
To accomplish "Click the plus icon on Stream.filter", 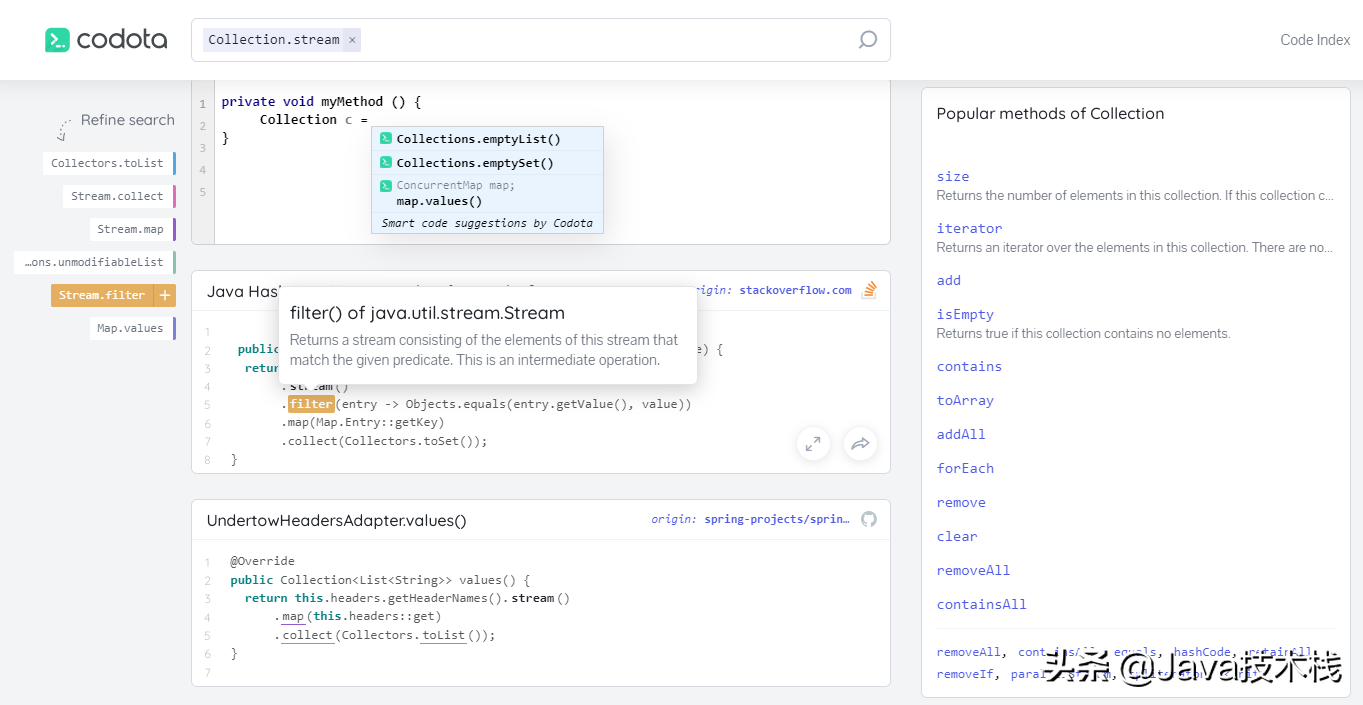I will (x=164, y=295).
